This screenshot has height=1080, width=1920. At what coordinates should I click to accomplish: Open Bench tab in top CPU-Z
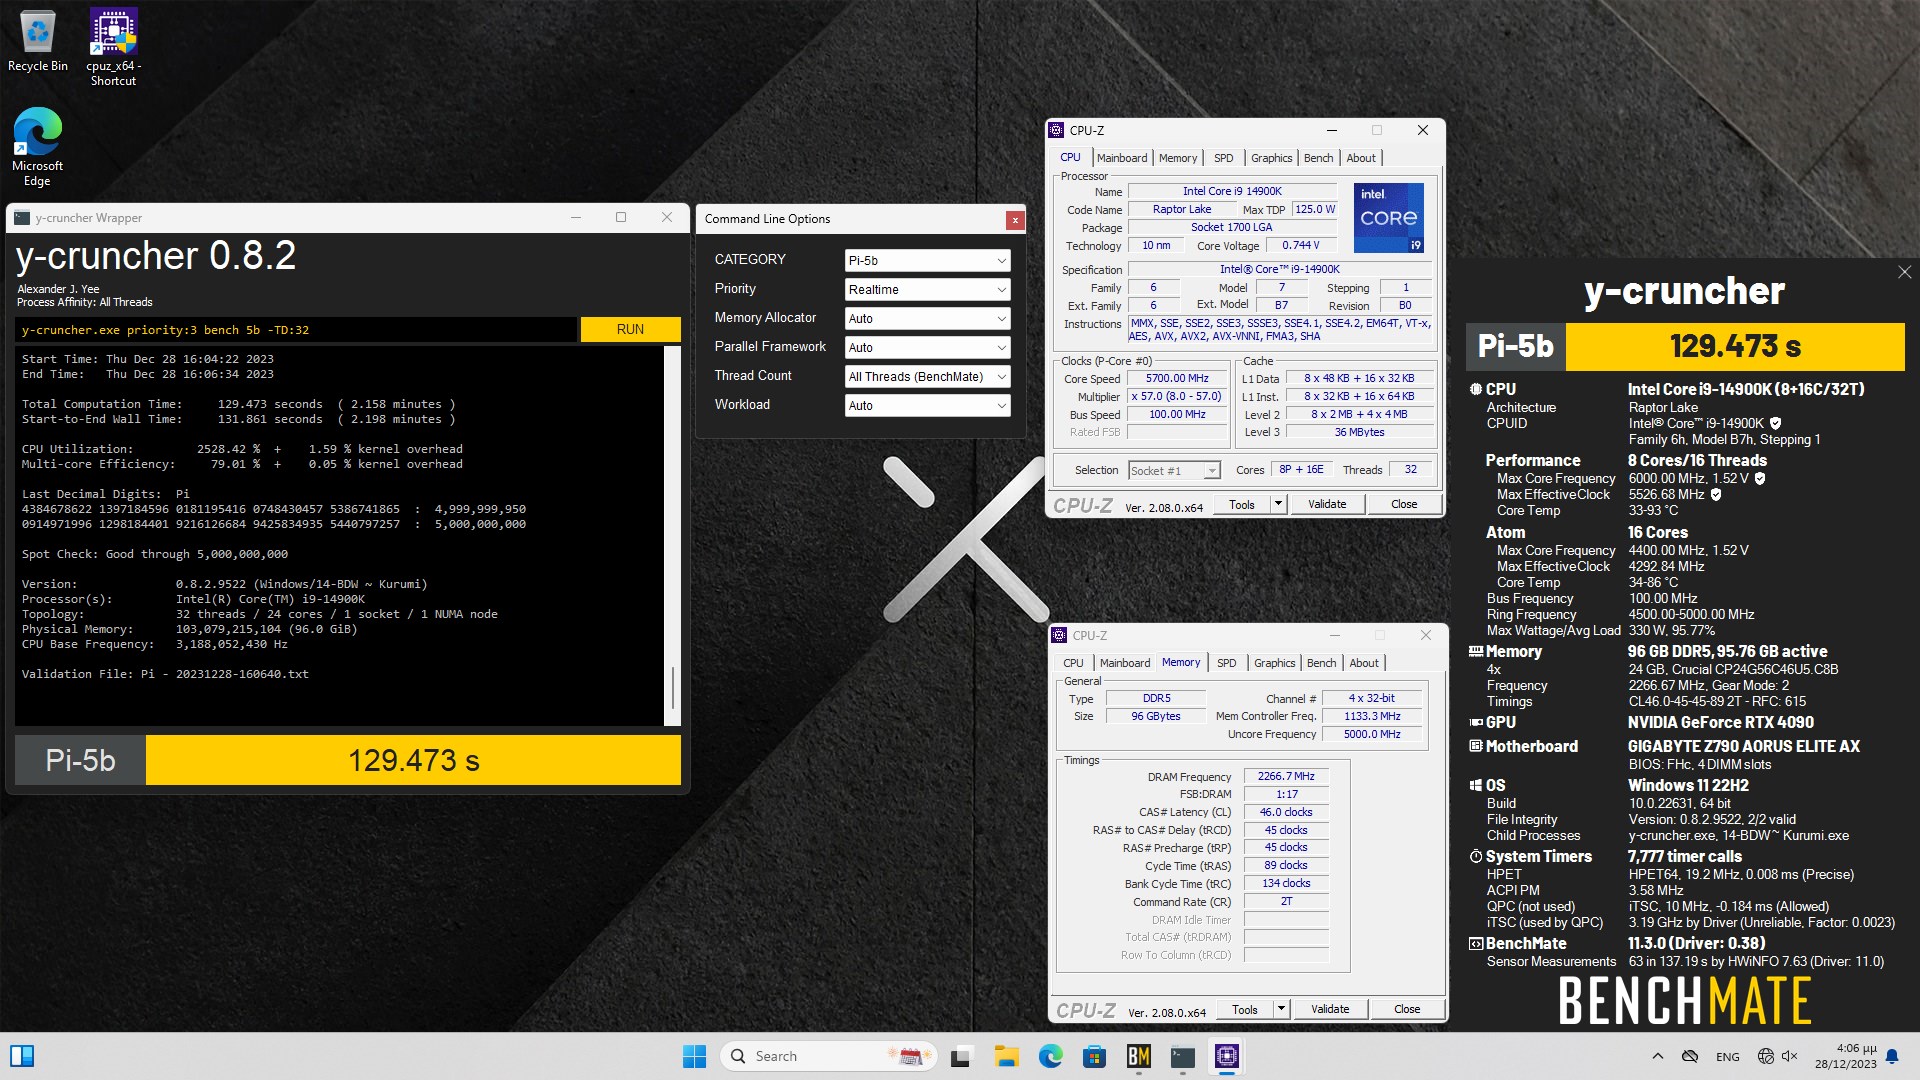(x=1318, y=158)
